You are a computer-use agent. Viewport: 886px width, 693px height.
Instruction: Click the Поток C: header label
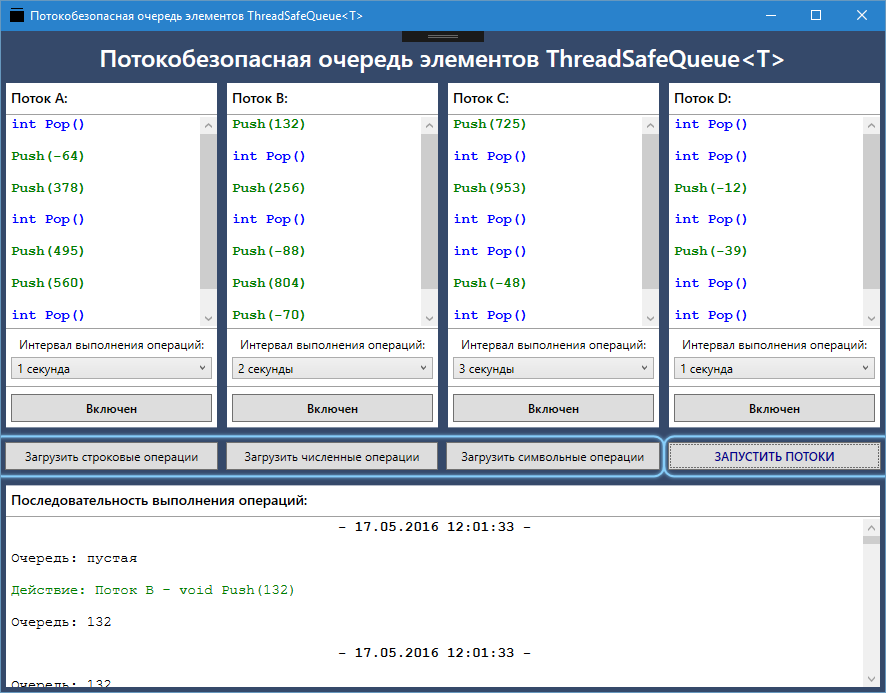coord(481,98)
